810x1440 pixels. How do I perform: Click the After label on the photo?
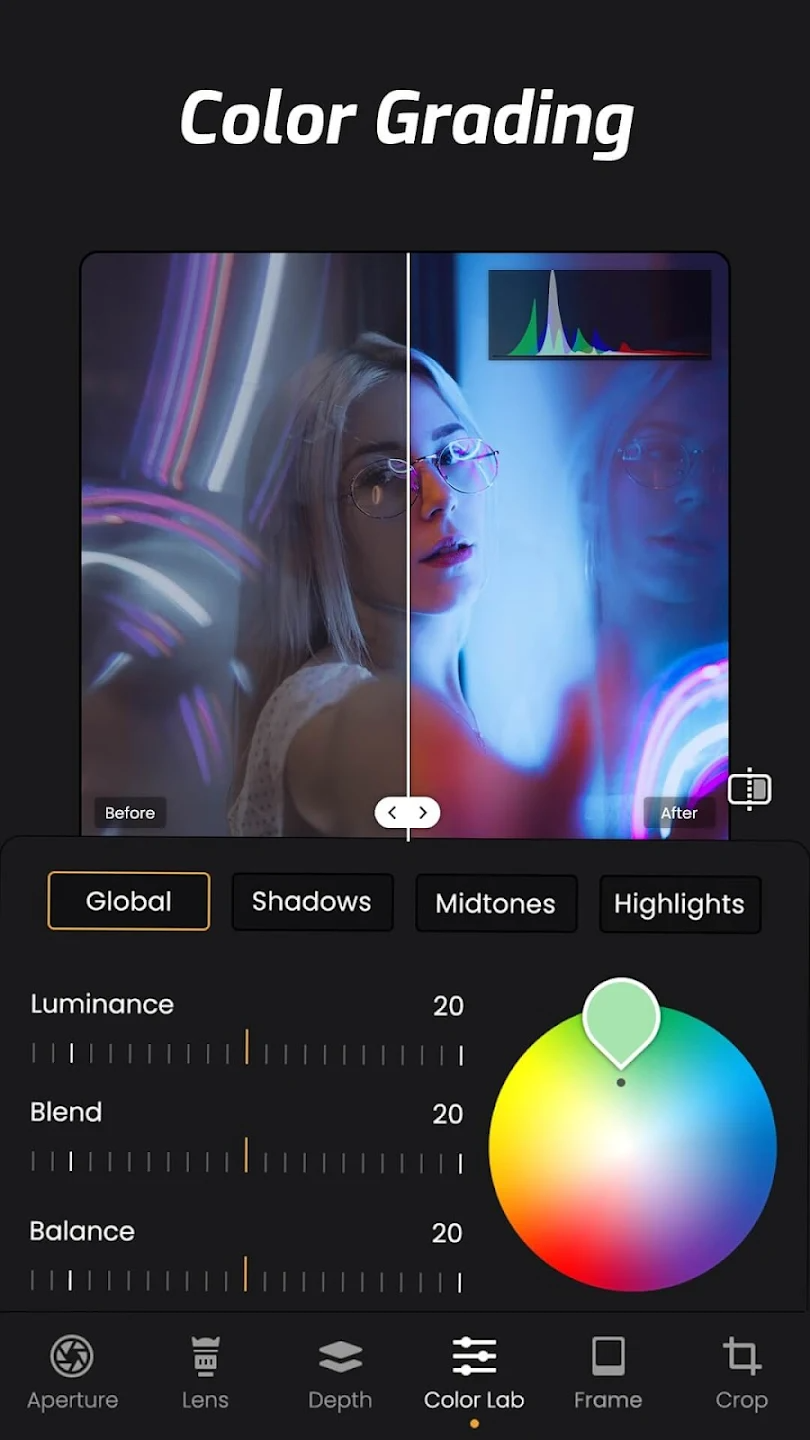click(x=679, y=813)
